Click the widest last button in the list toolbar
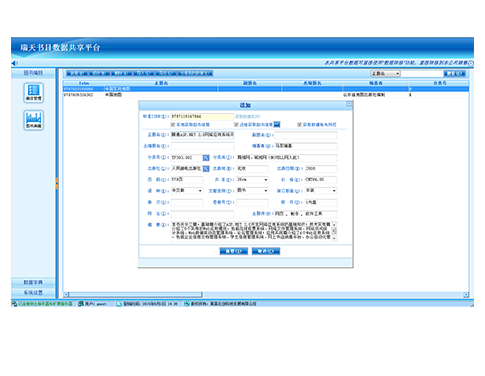 click(195, 73)
